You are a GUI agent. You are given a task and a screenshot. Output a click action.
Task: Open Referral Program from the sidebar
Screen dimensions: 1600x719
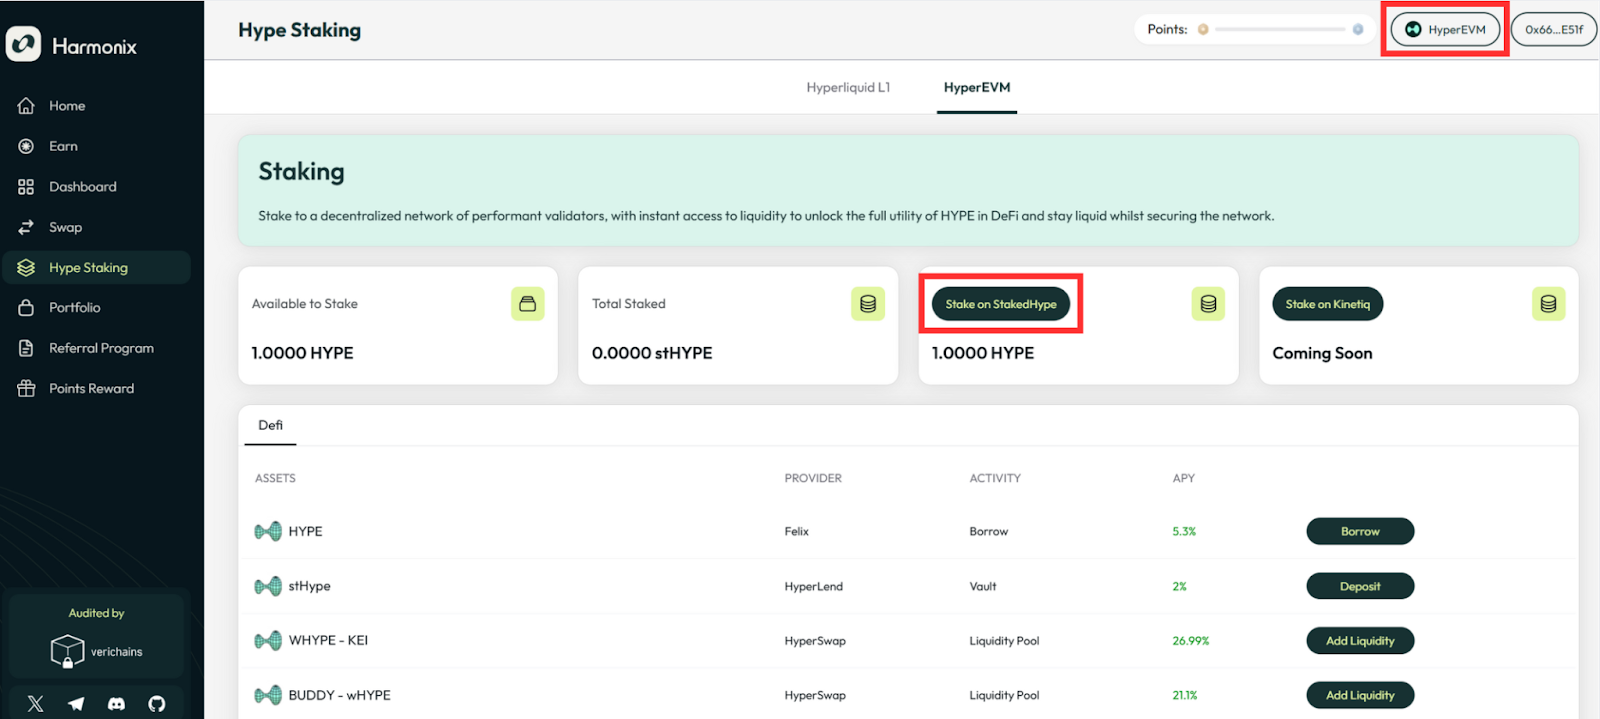tap(101, 349)
